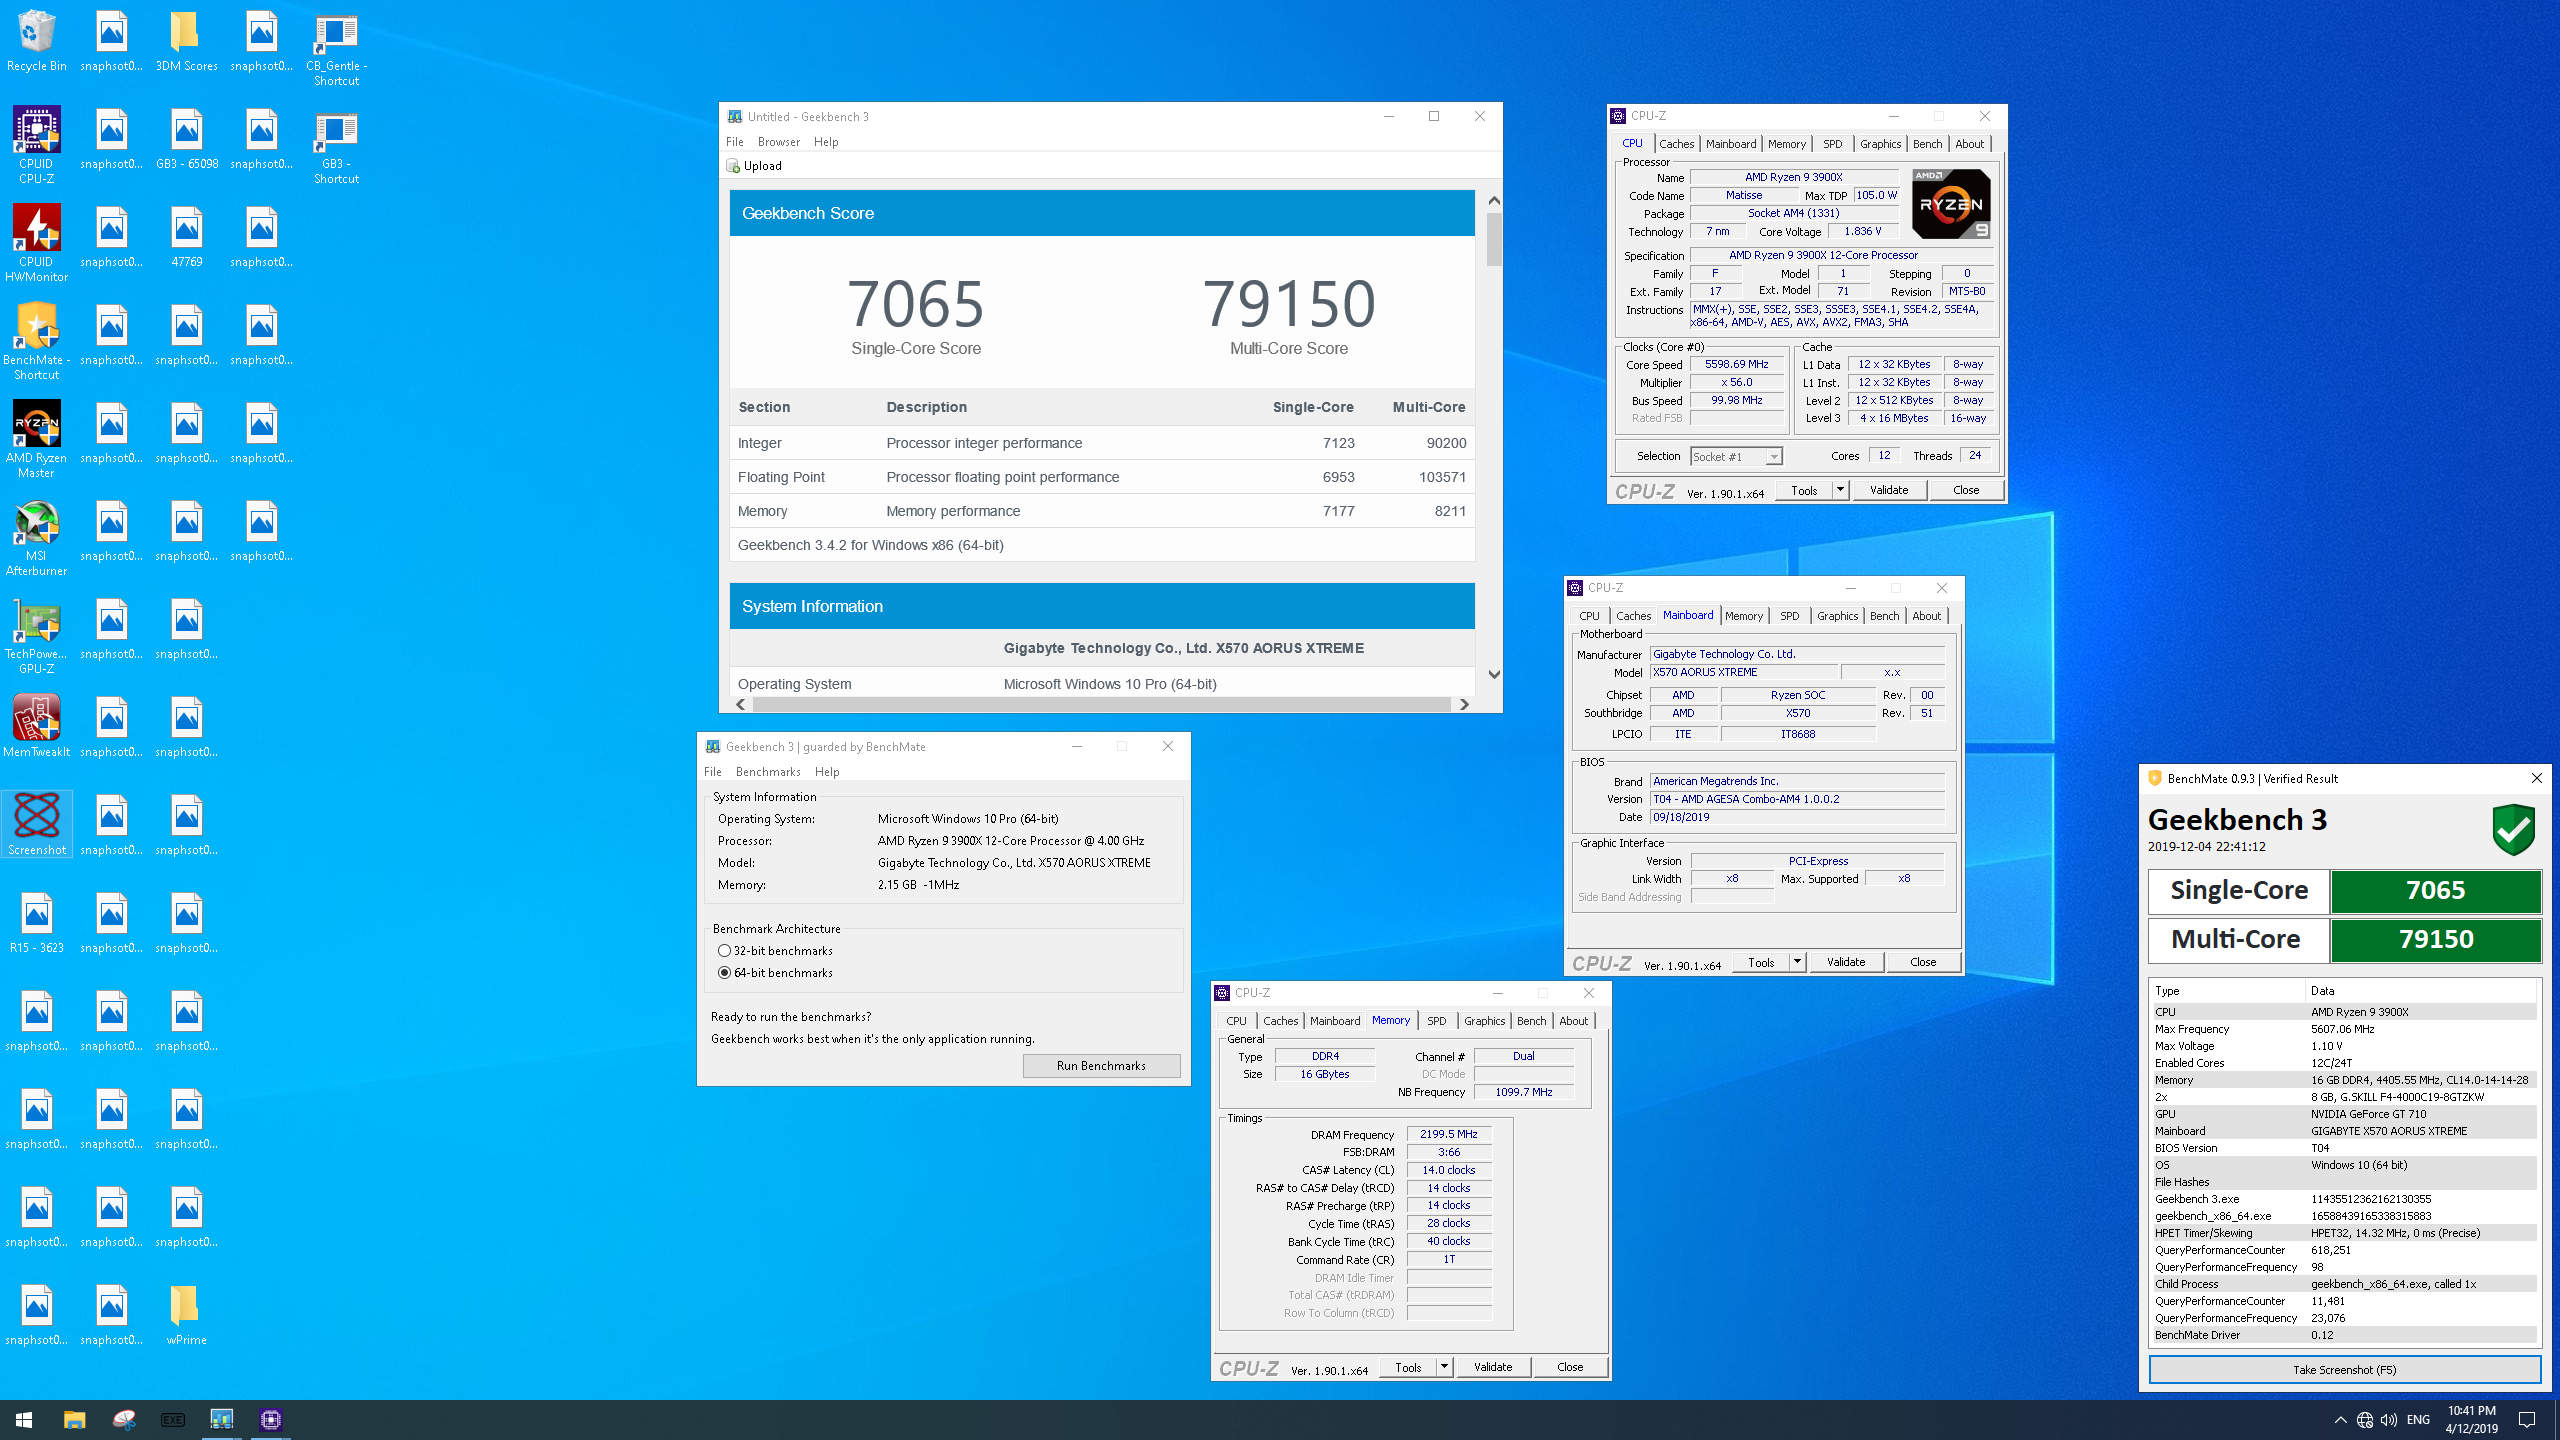Select the CB_Gentle Shortcut icon
This screenshot has width=2560, height=1440.
pyautogui.click(x=337, y=50)
